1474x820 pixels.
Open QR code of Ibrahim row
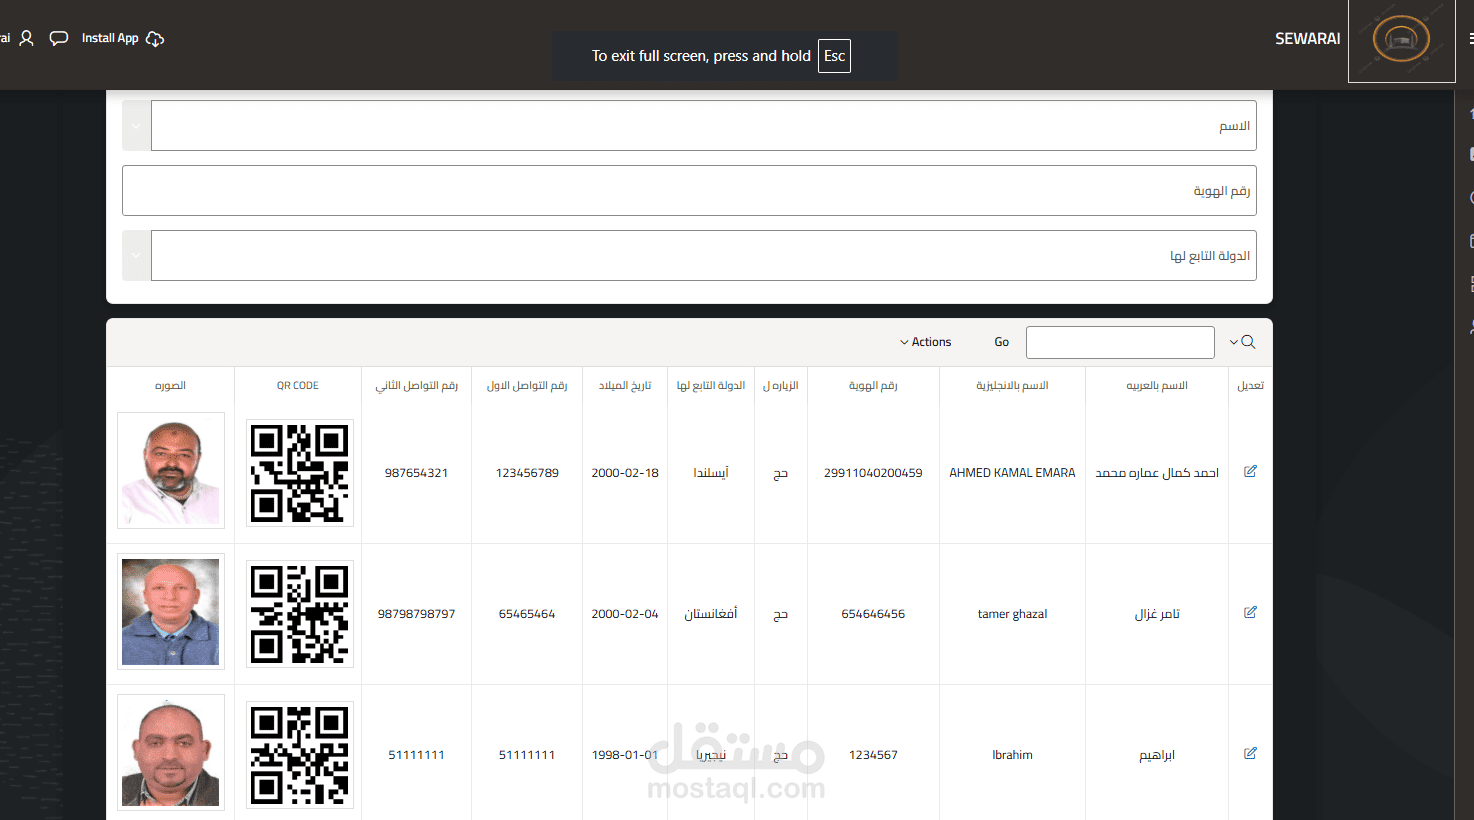[300, 755]
